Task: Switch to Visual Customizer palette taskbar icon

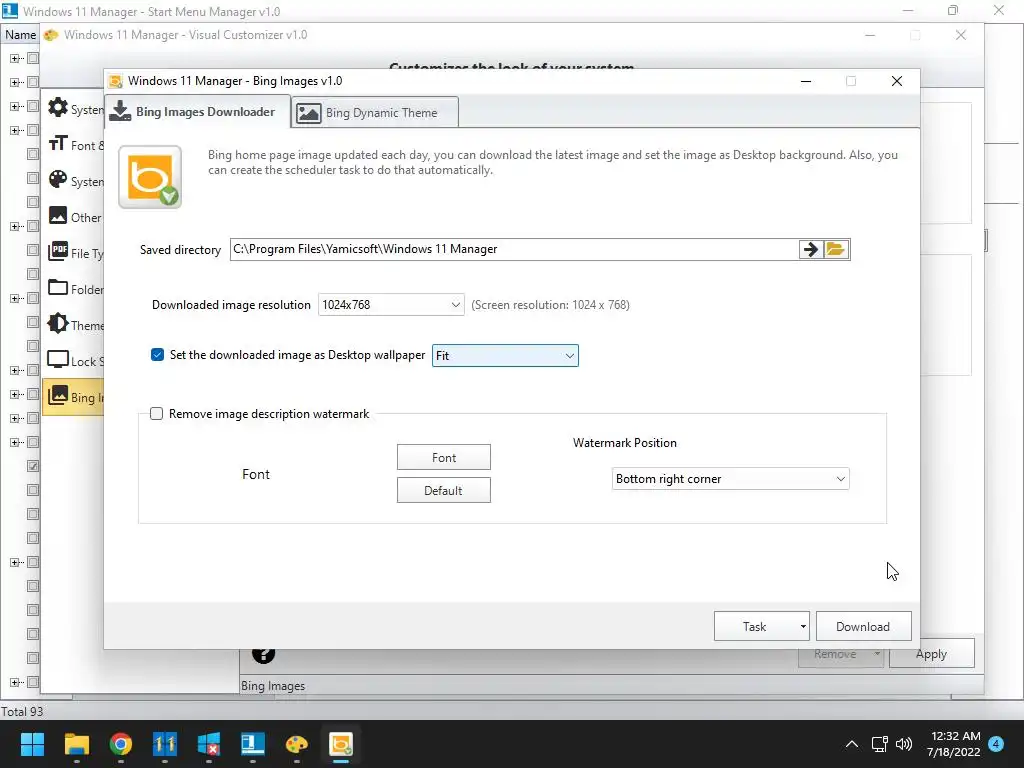Action: (x=296, y=744)
